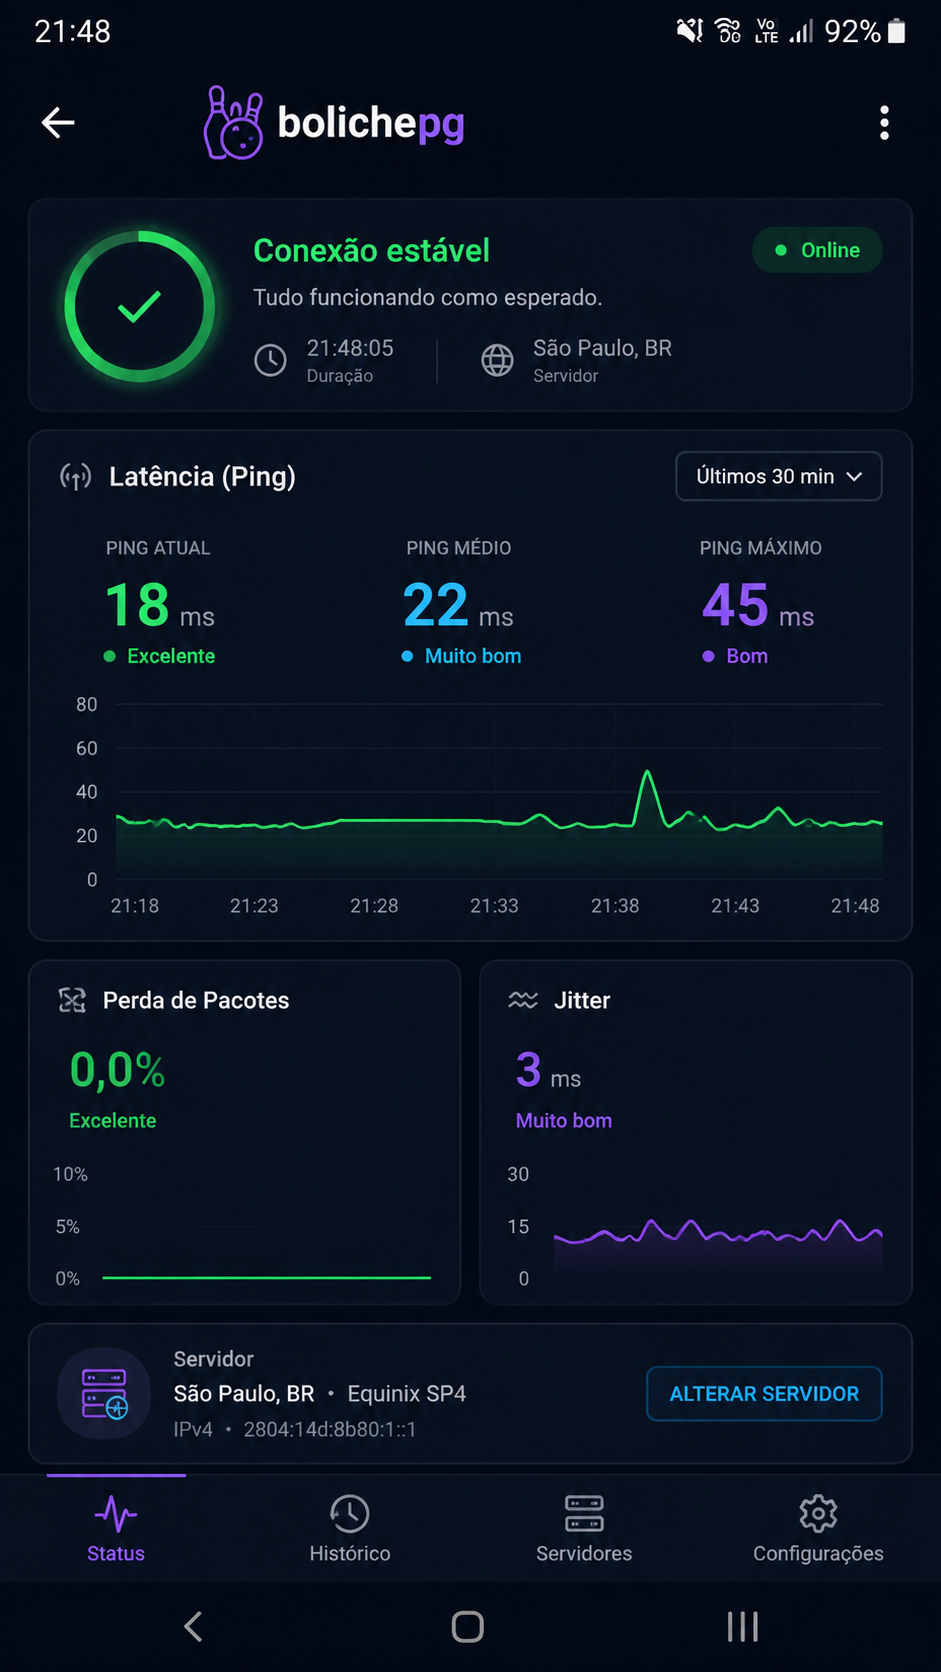Screen dimensions: 941x1672
Task: Tap the 0,0% packet loss value
Action: click(x=117, y=1070)
